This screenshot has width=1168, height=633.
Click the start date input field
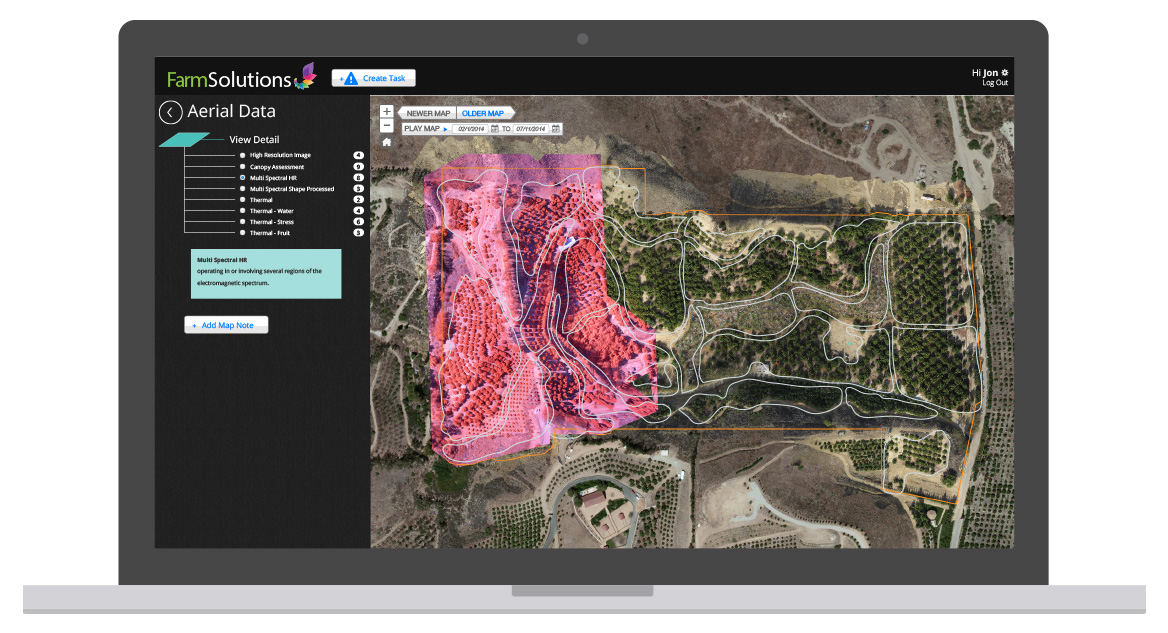coord(471,129)
